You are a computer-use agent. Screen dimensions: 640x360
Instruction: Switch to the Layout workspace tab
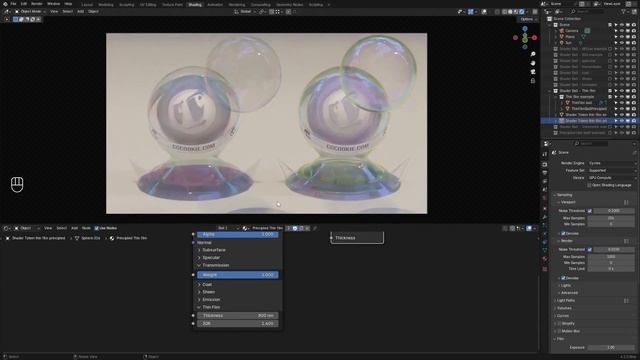[87, 4]
